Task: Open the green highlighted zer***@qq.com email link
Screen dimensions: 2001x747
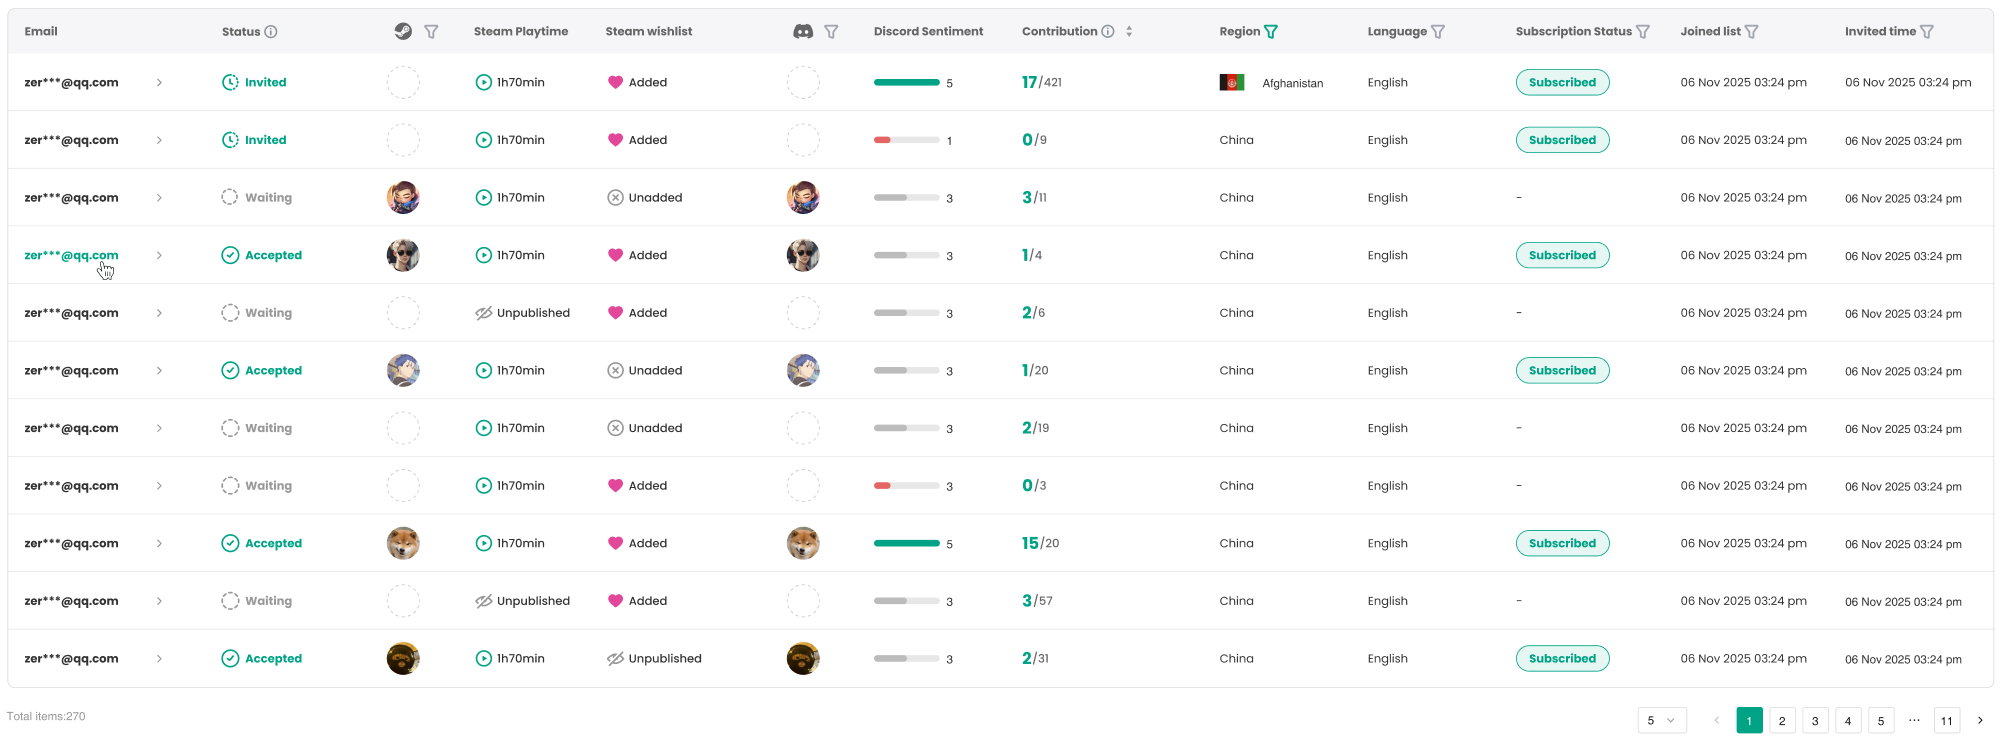Action: [71, 256]
